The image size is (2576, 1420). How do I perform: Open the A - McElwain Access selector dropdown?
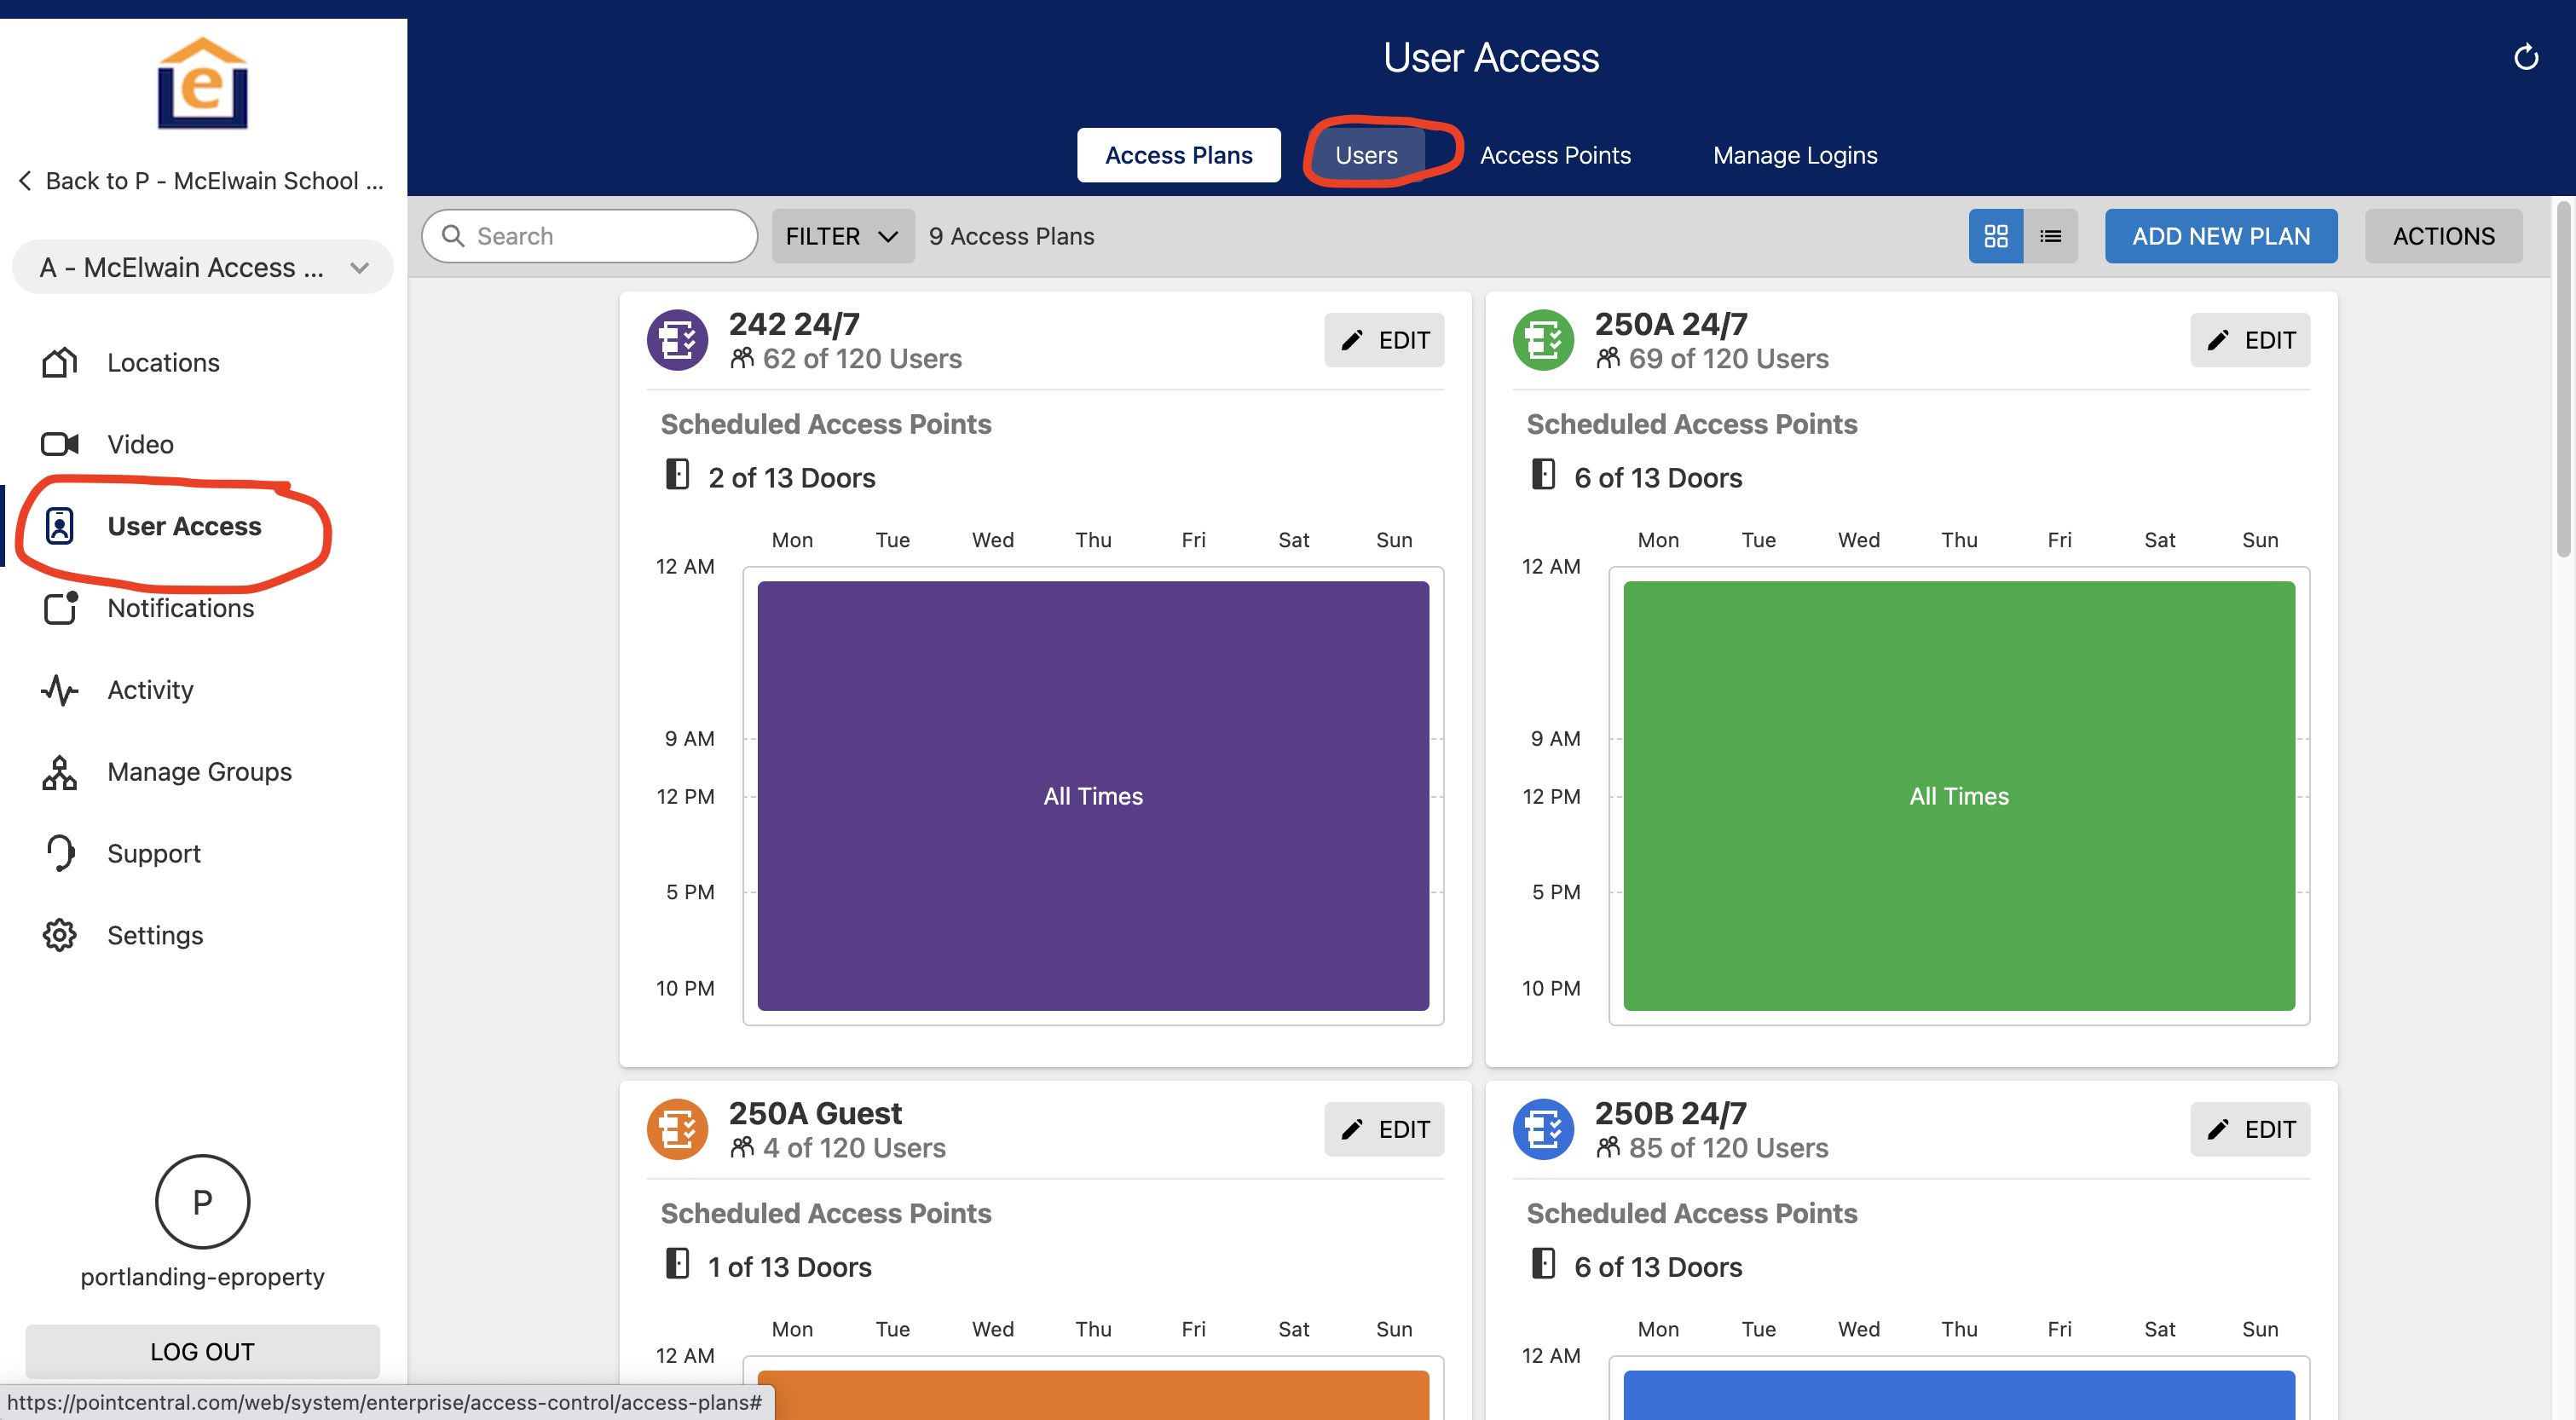point(203,267)
